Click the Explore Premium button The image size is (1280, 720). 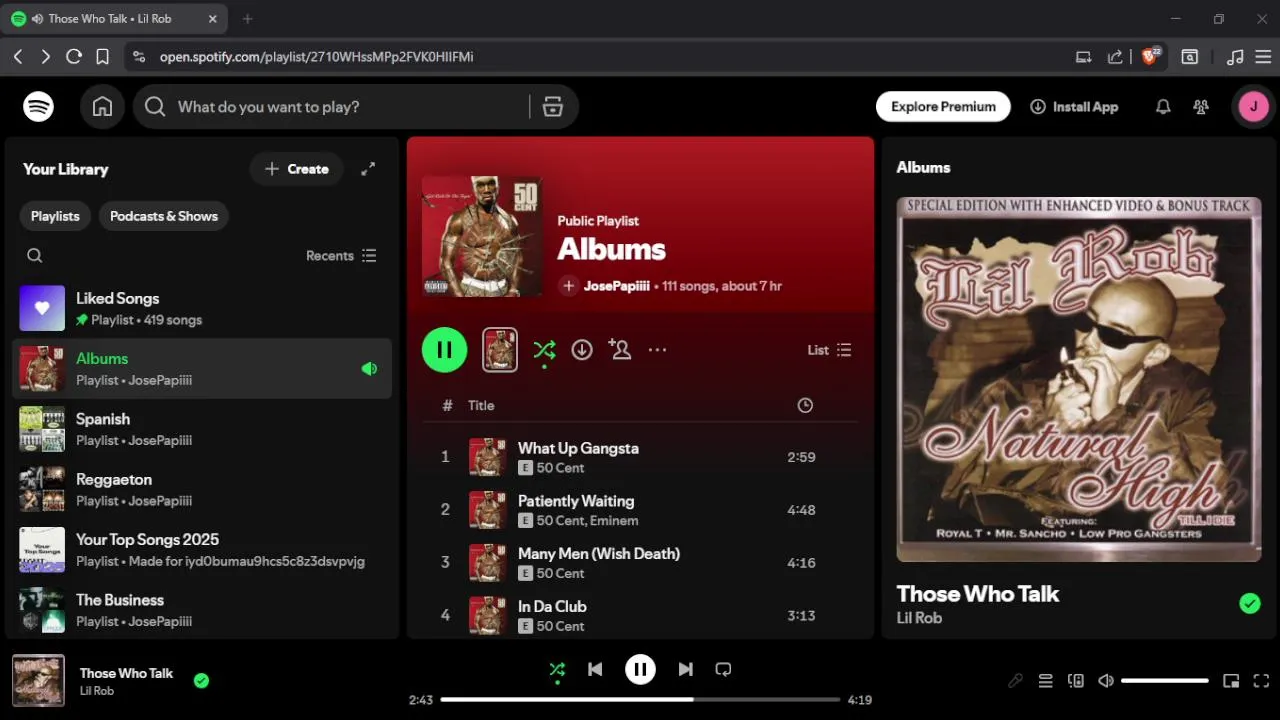click(x=943, y=107)
